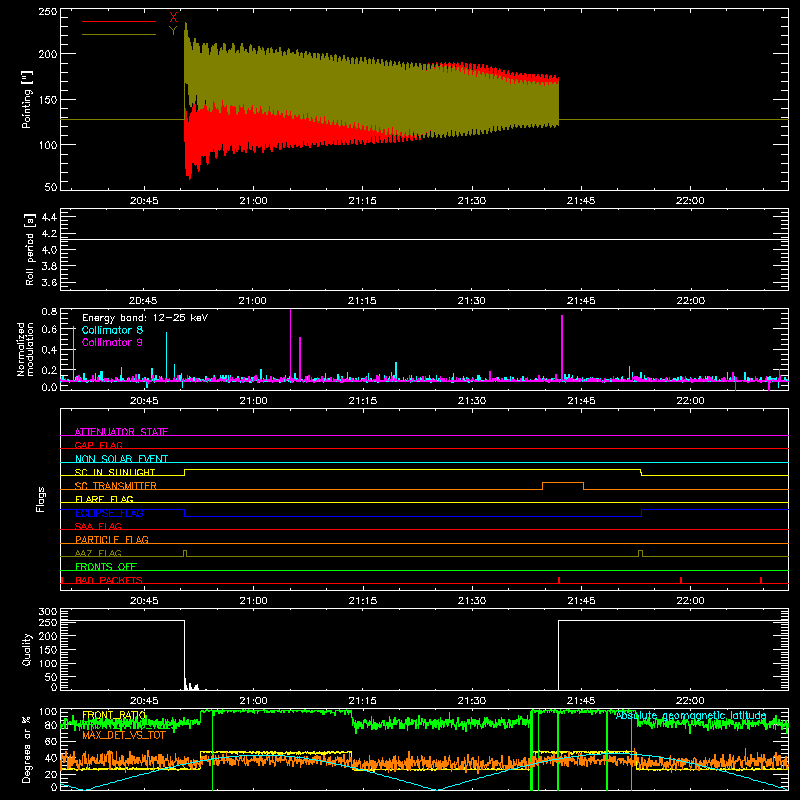Screen dimensions: 800x800
Task: Click the magenta modulation spike near 21:42
Action: click(562, 347)
